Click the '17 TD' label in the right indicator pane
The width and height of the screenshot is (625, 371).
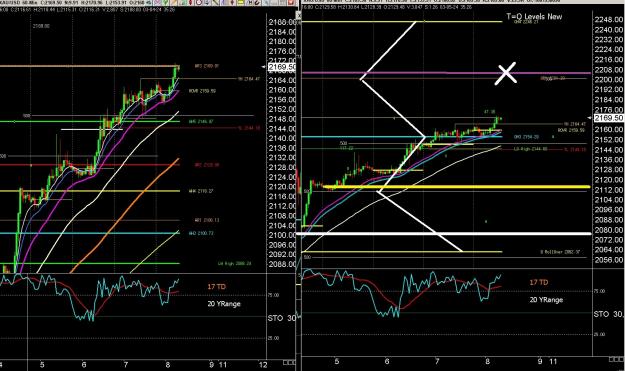click(539, 282)
